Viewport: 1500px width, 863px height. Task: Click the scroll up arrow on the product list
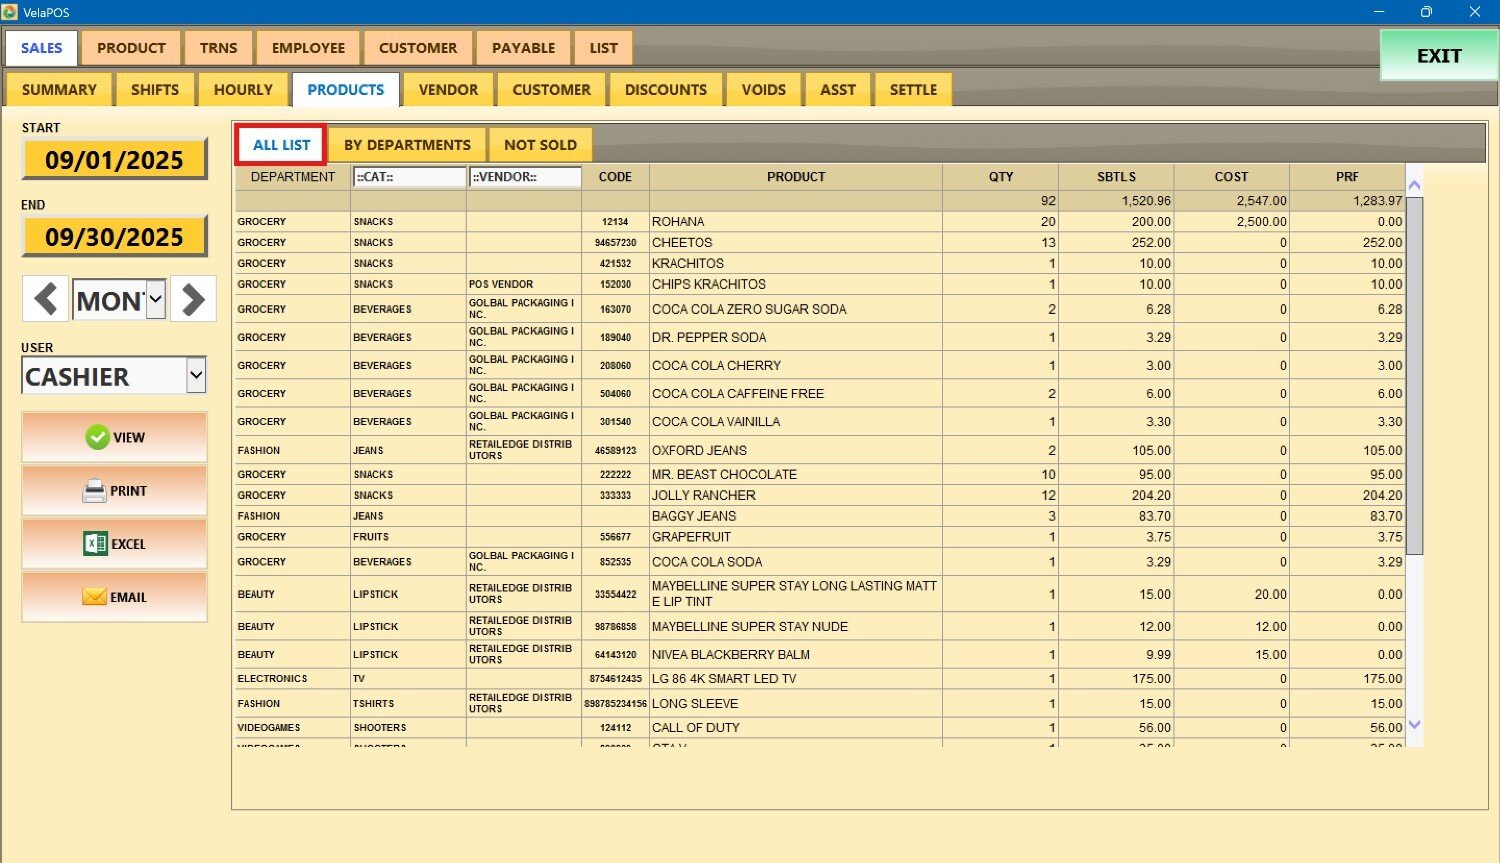coord(1414,185)
